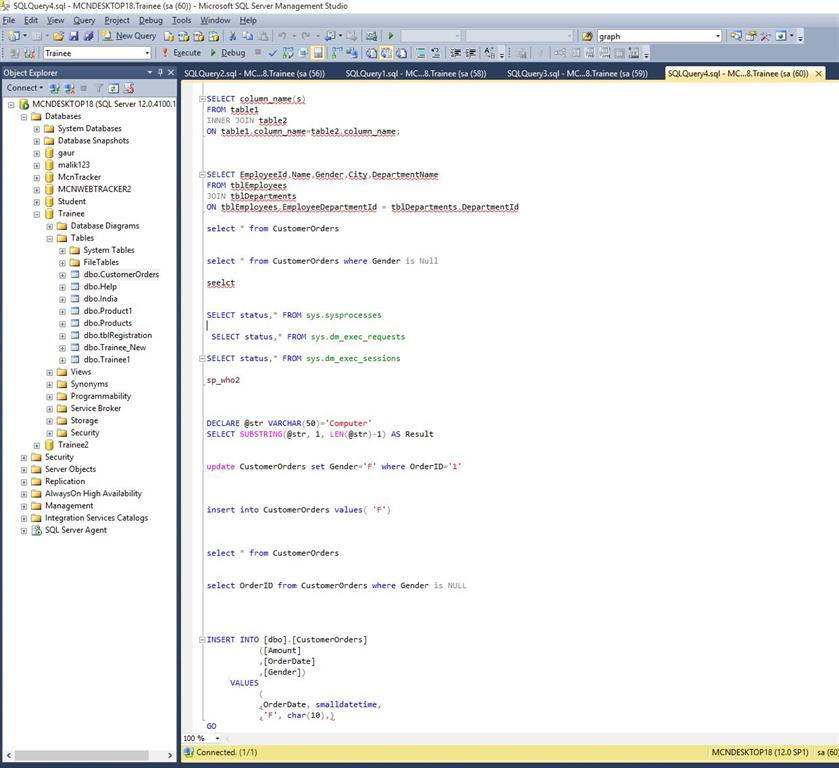The height and width of the screenshot is (768, 839).
Task: Click the Save file toolbar icon
Action: click(x=73, y=36)
